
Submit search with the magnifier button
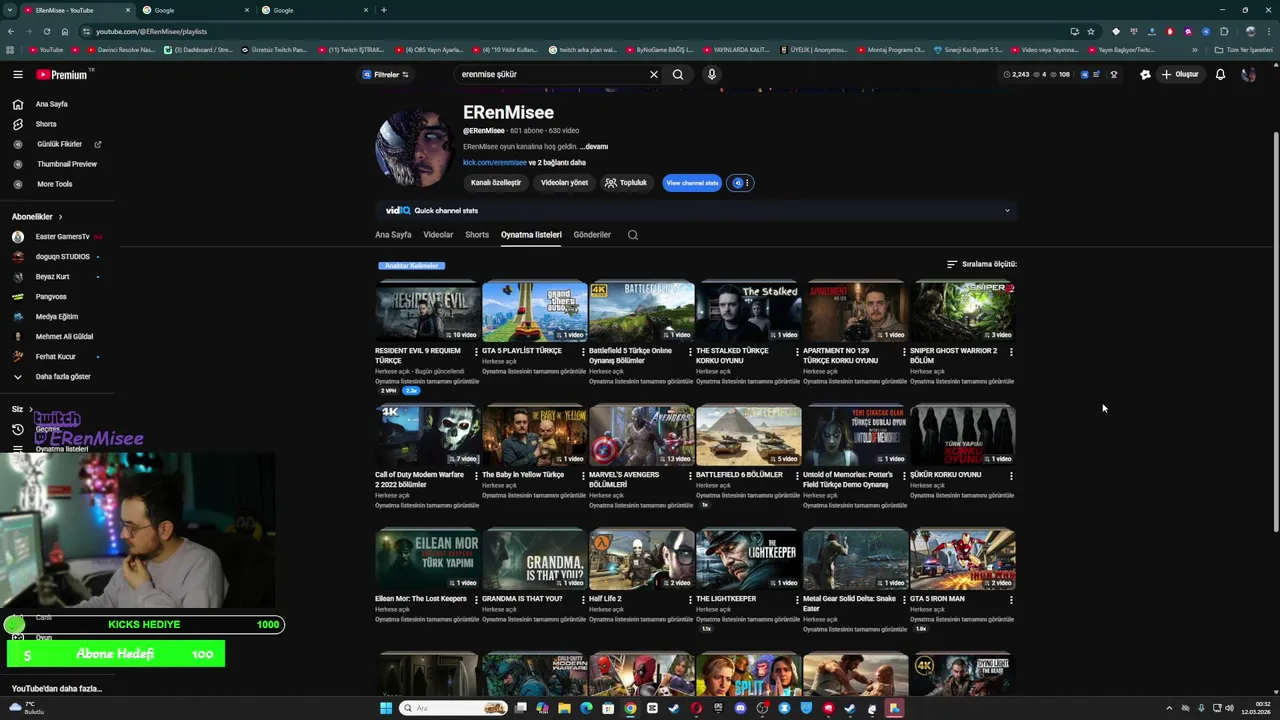[x=678, y=74]
